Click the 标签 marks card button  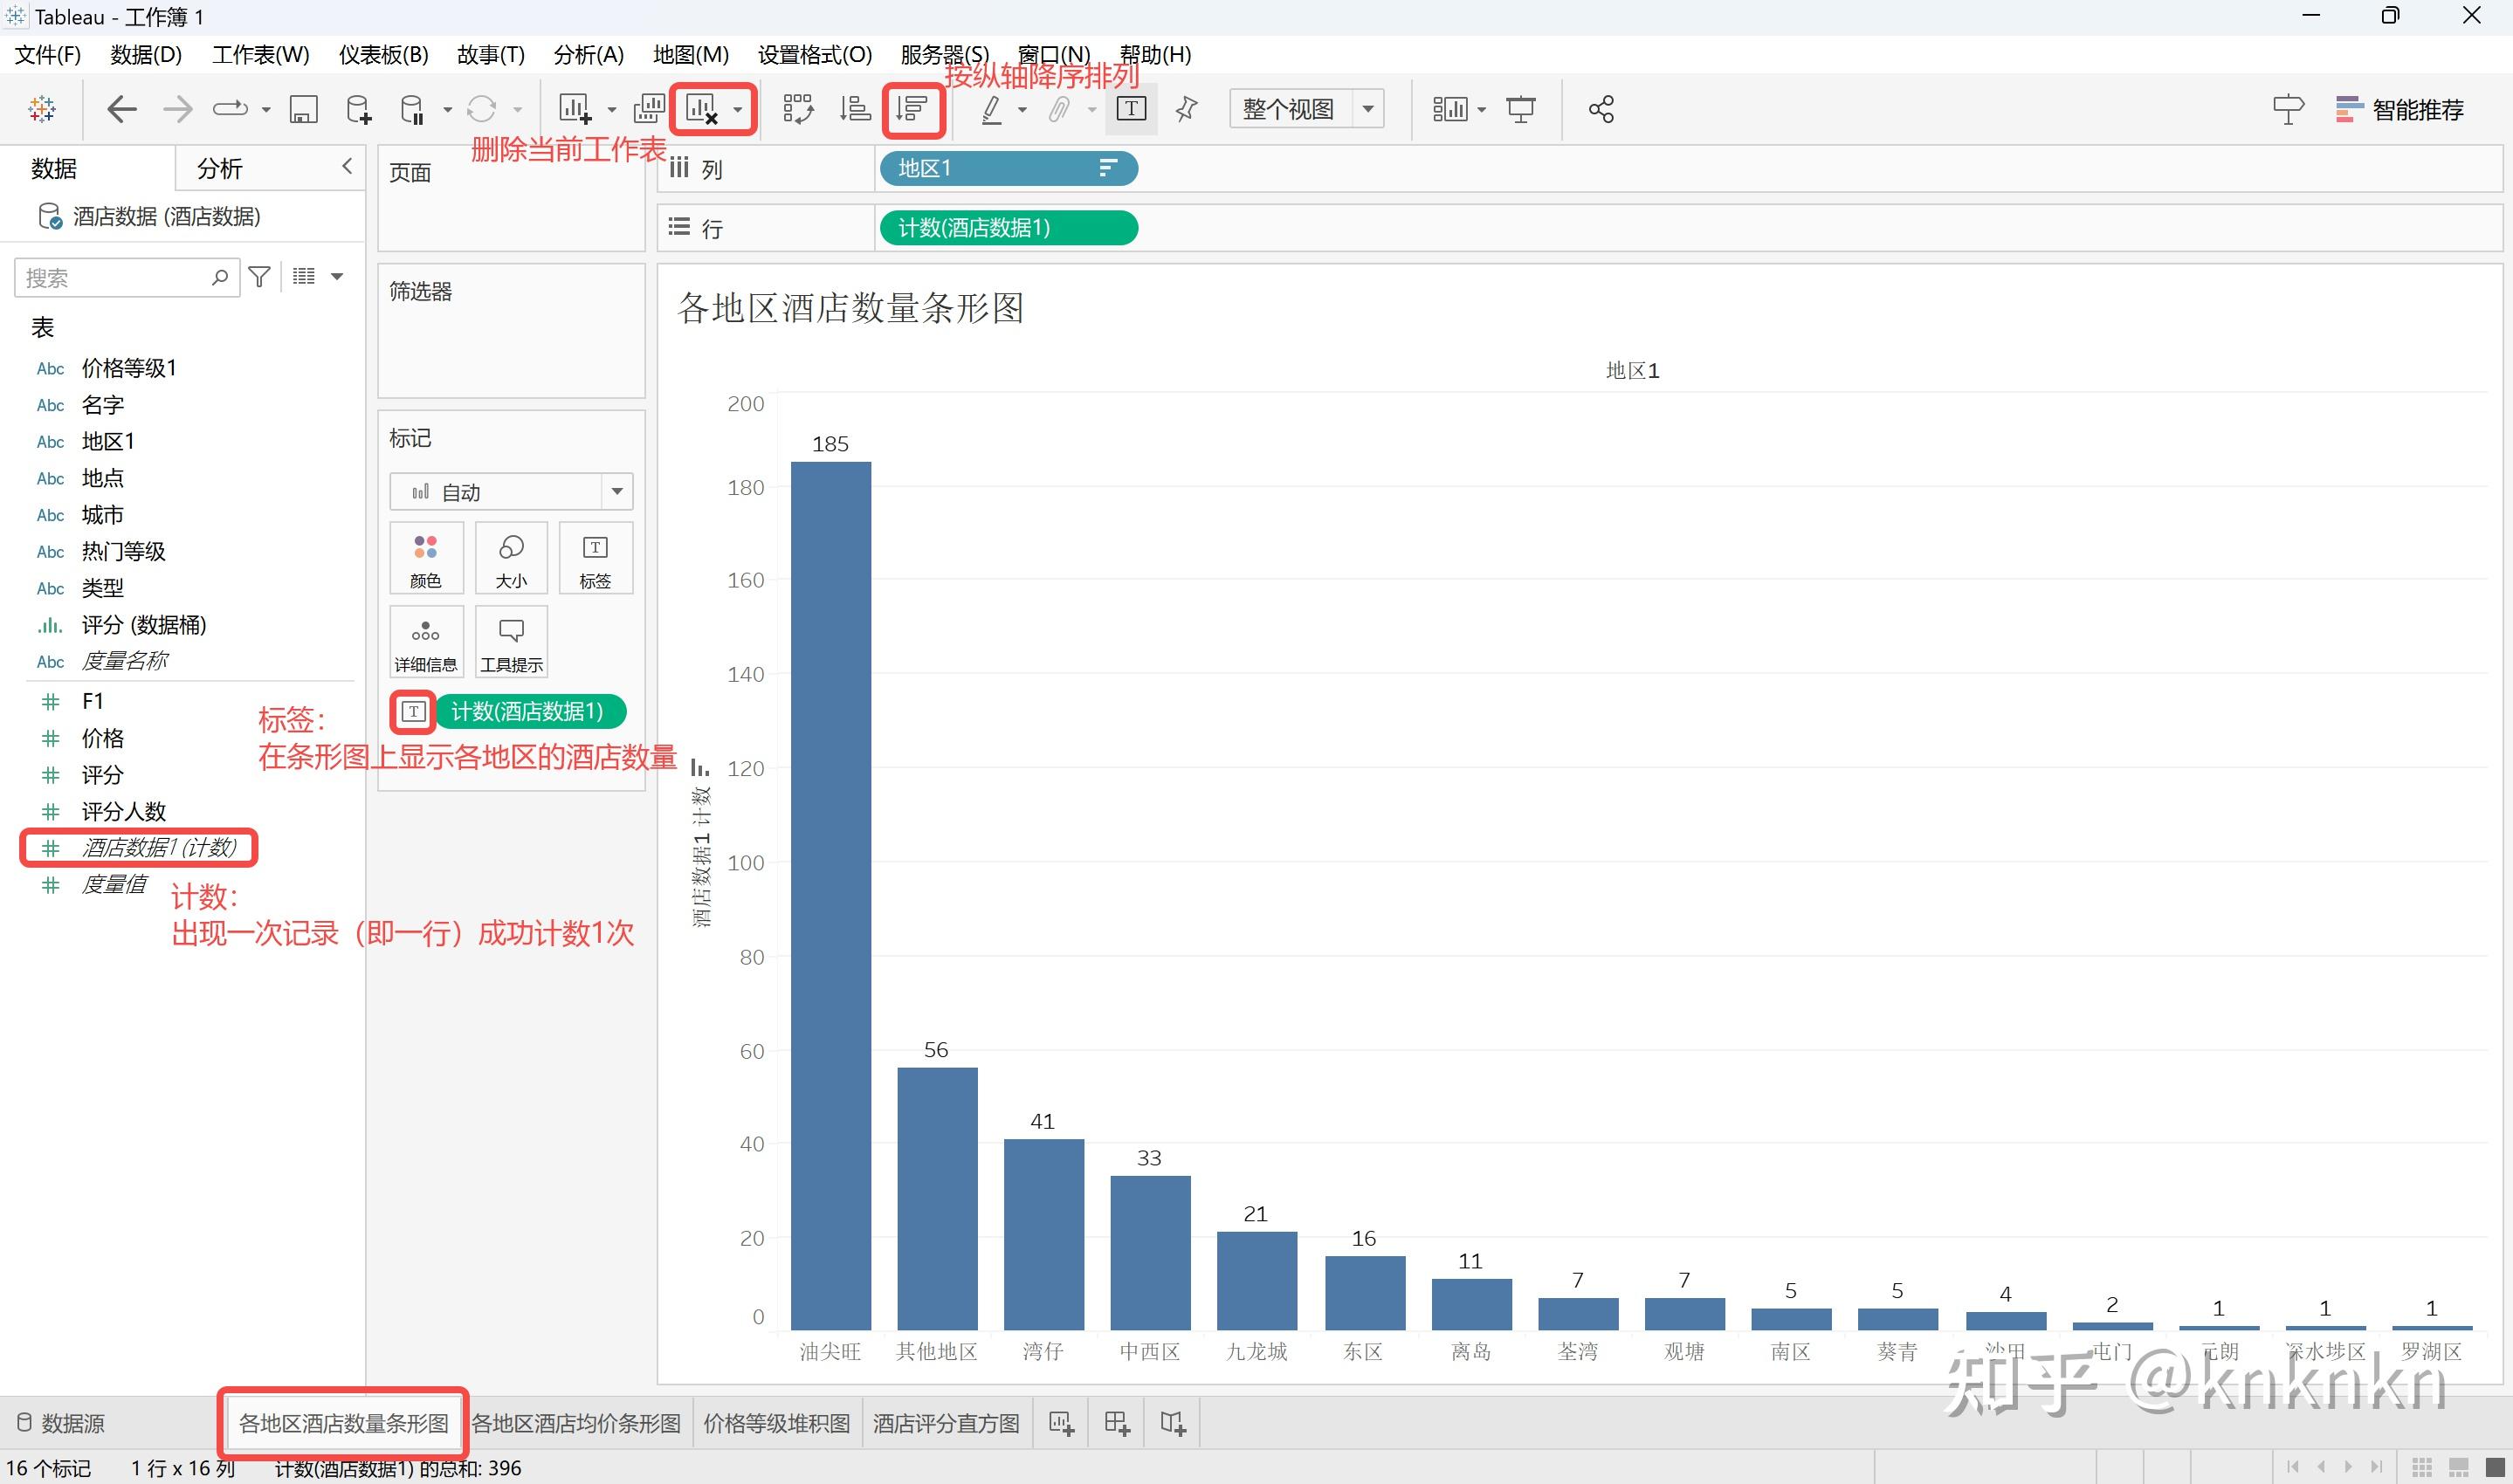[595, 558]
